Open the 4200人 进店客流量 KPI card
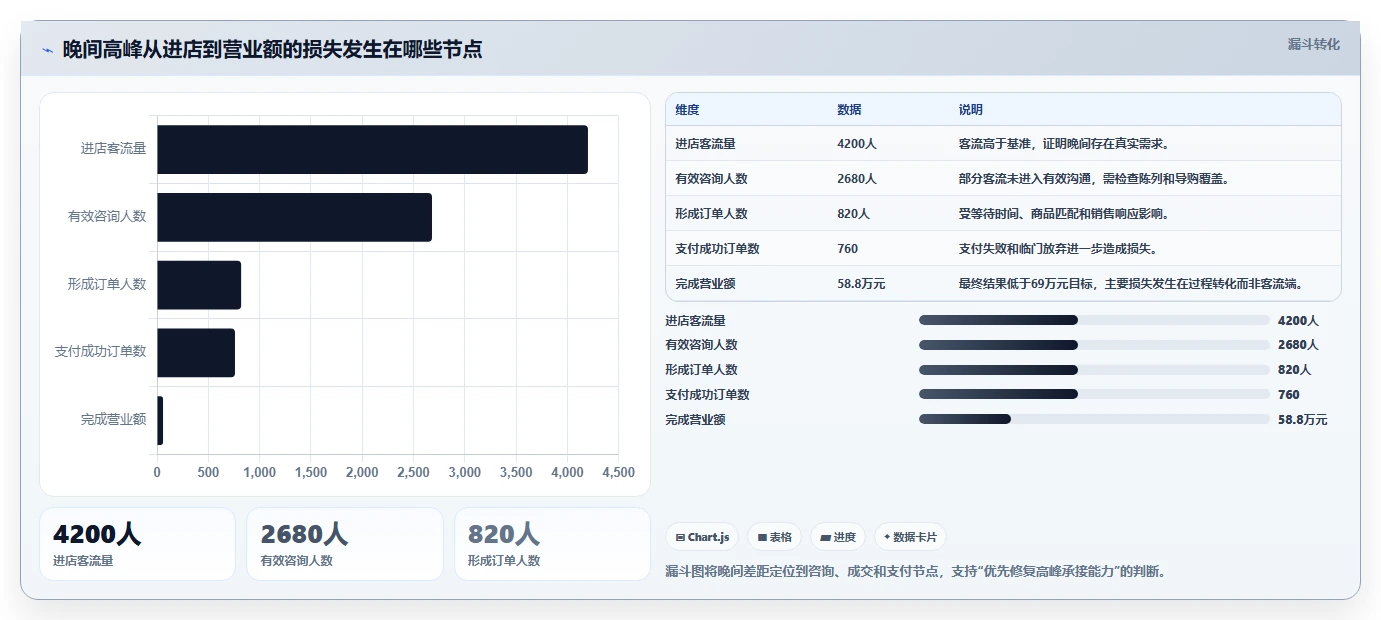The height and width of the screenshot is (620, 1381). click(x=137, y=544)
